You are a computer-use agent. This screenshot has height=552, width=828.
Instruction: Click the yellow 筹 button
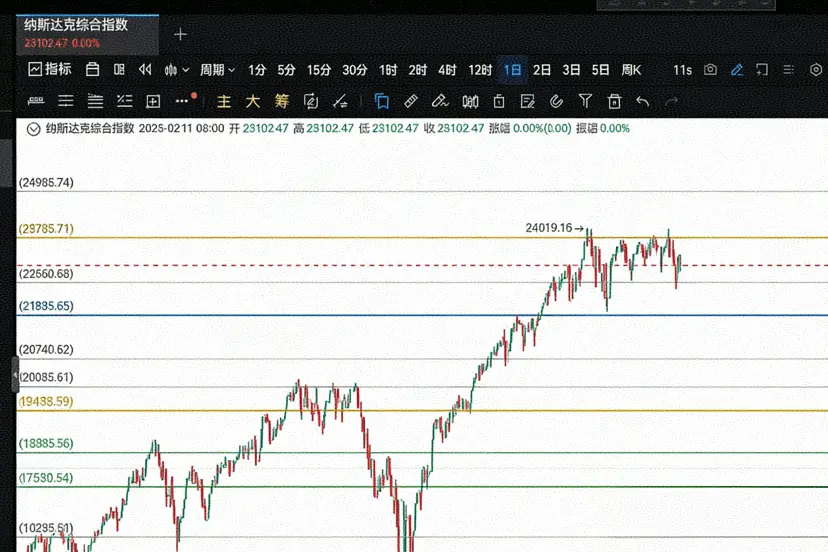[x=281, y=101]
